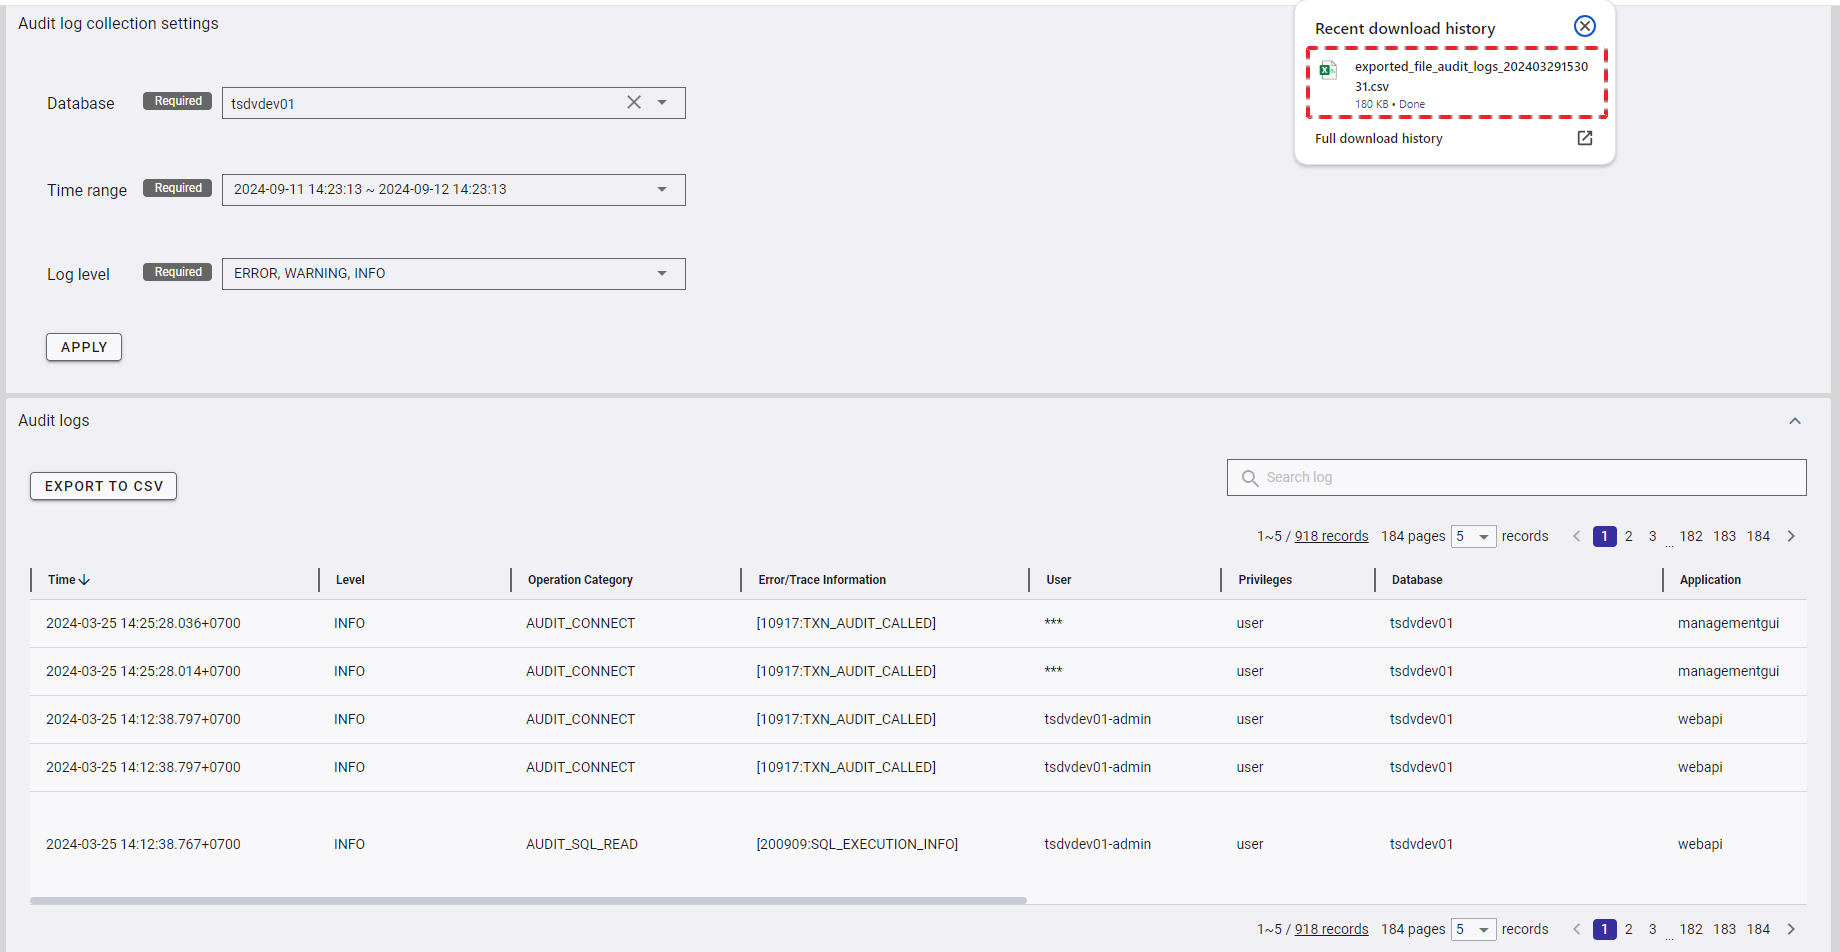
Task: Close the Recent download history popup
Action: [x=1584, y=27]
